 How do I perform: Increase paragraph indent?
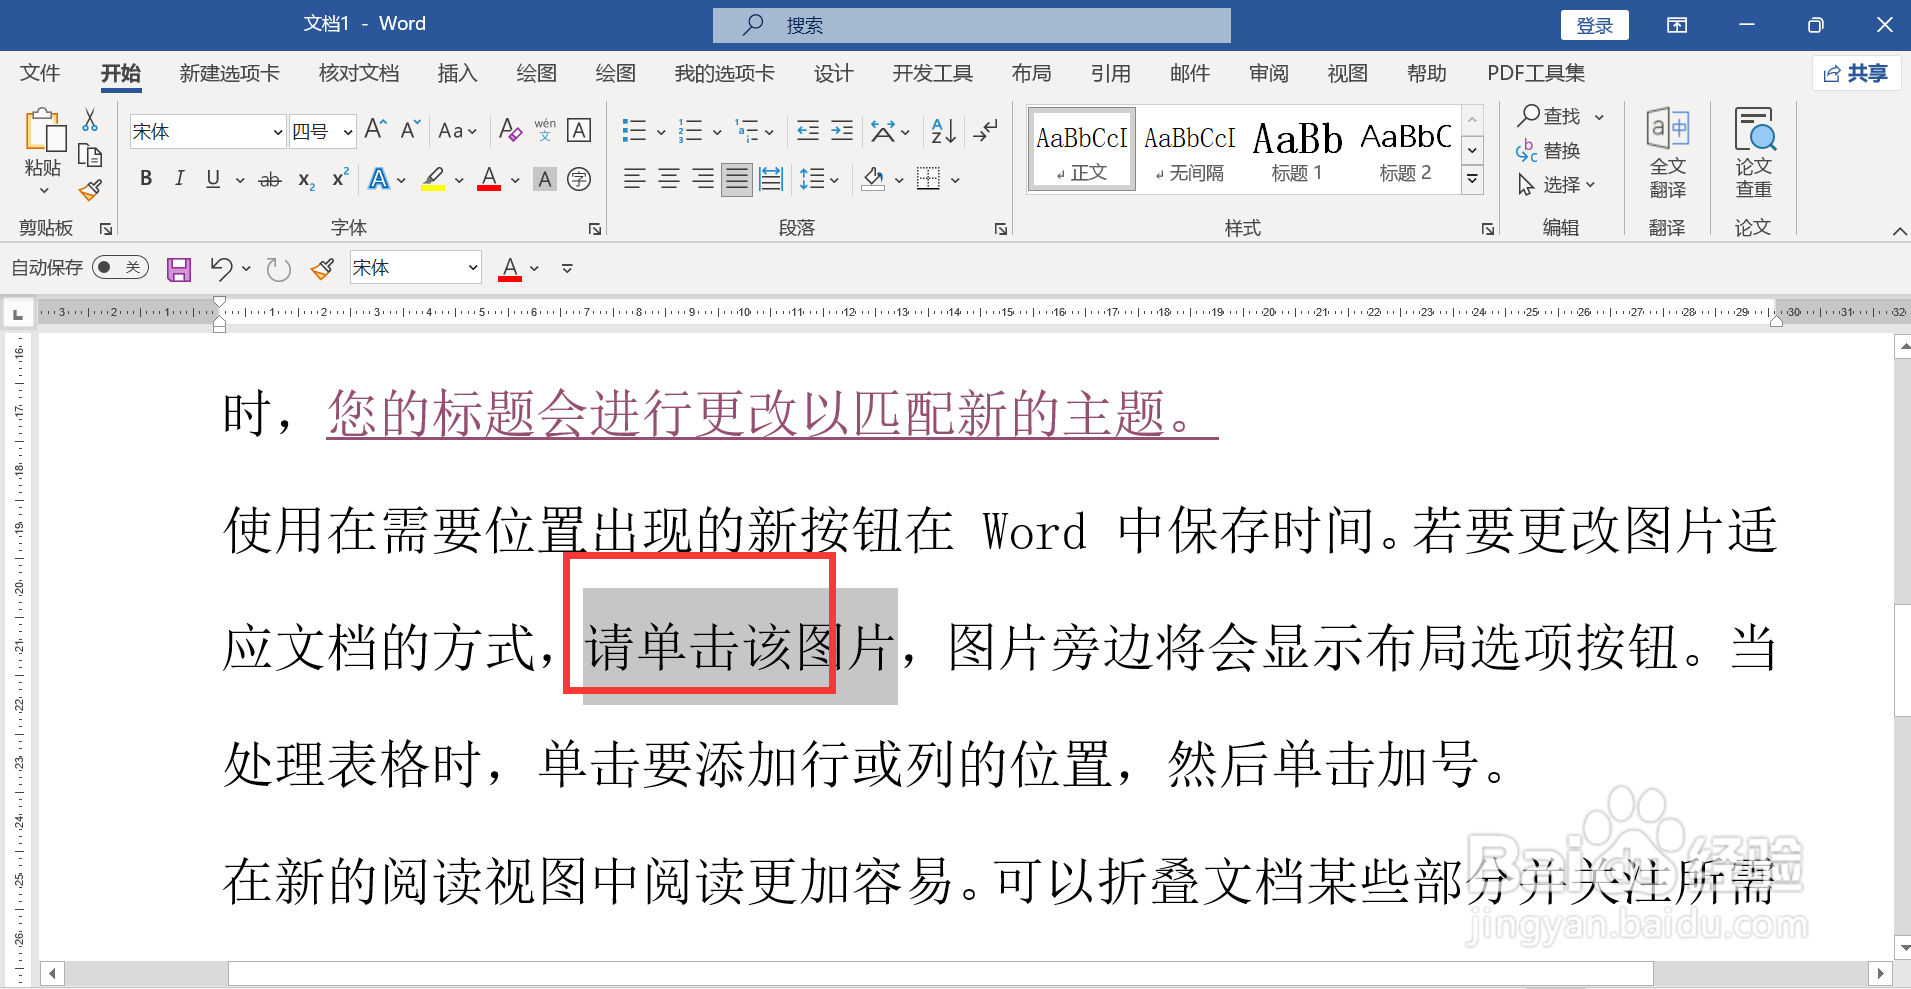point(842,130)
